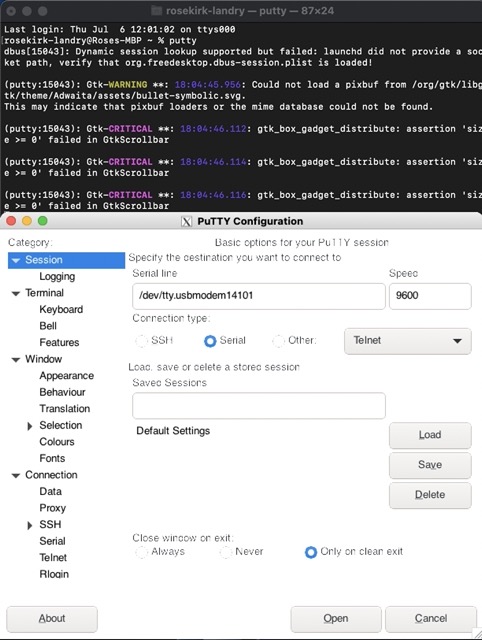Click the folder icon in terminal title bar
482x640 pixels.
pyautogui.click(x=156, y=11)
